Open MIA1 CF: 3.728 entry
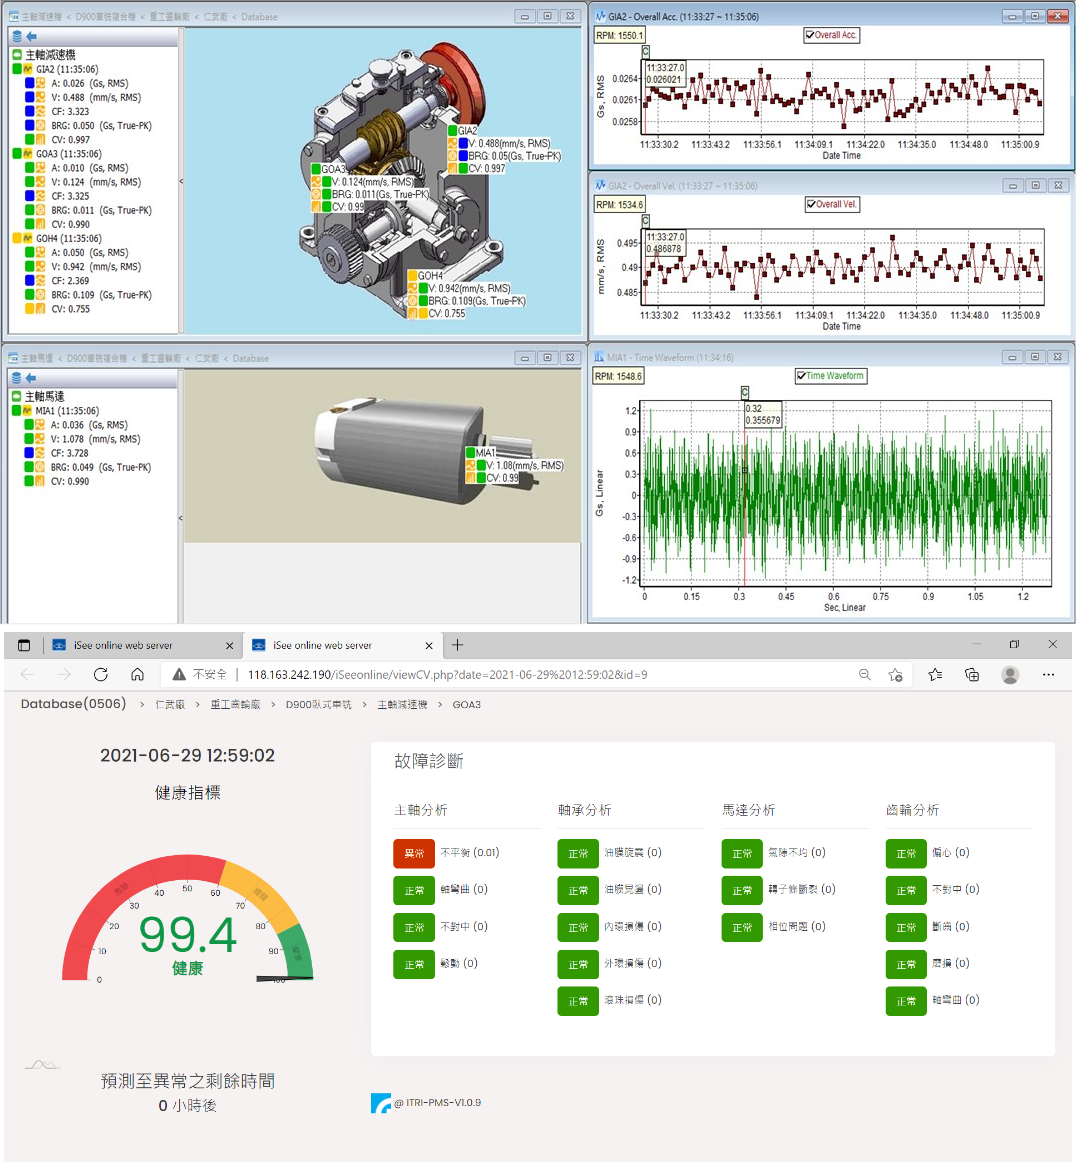 tap(69, 453)
